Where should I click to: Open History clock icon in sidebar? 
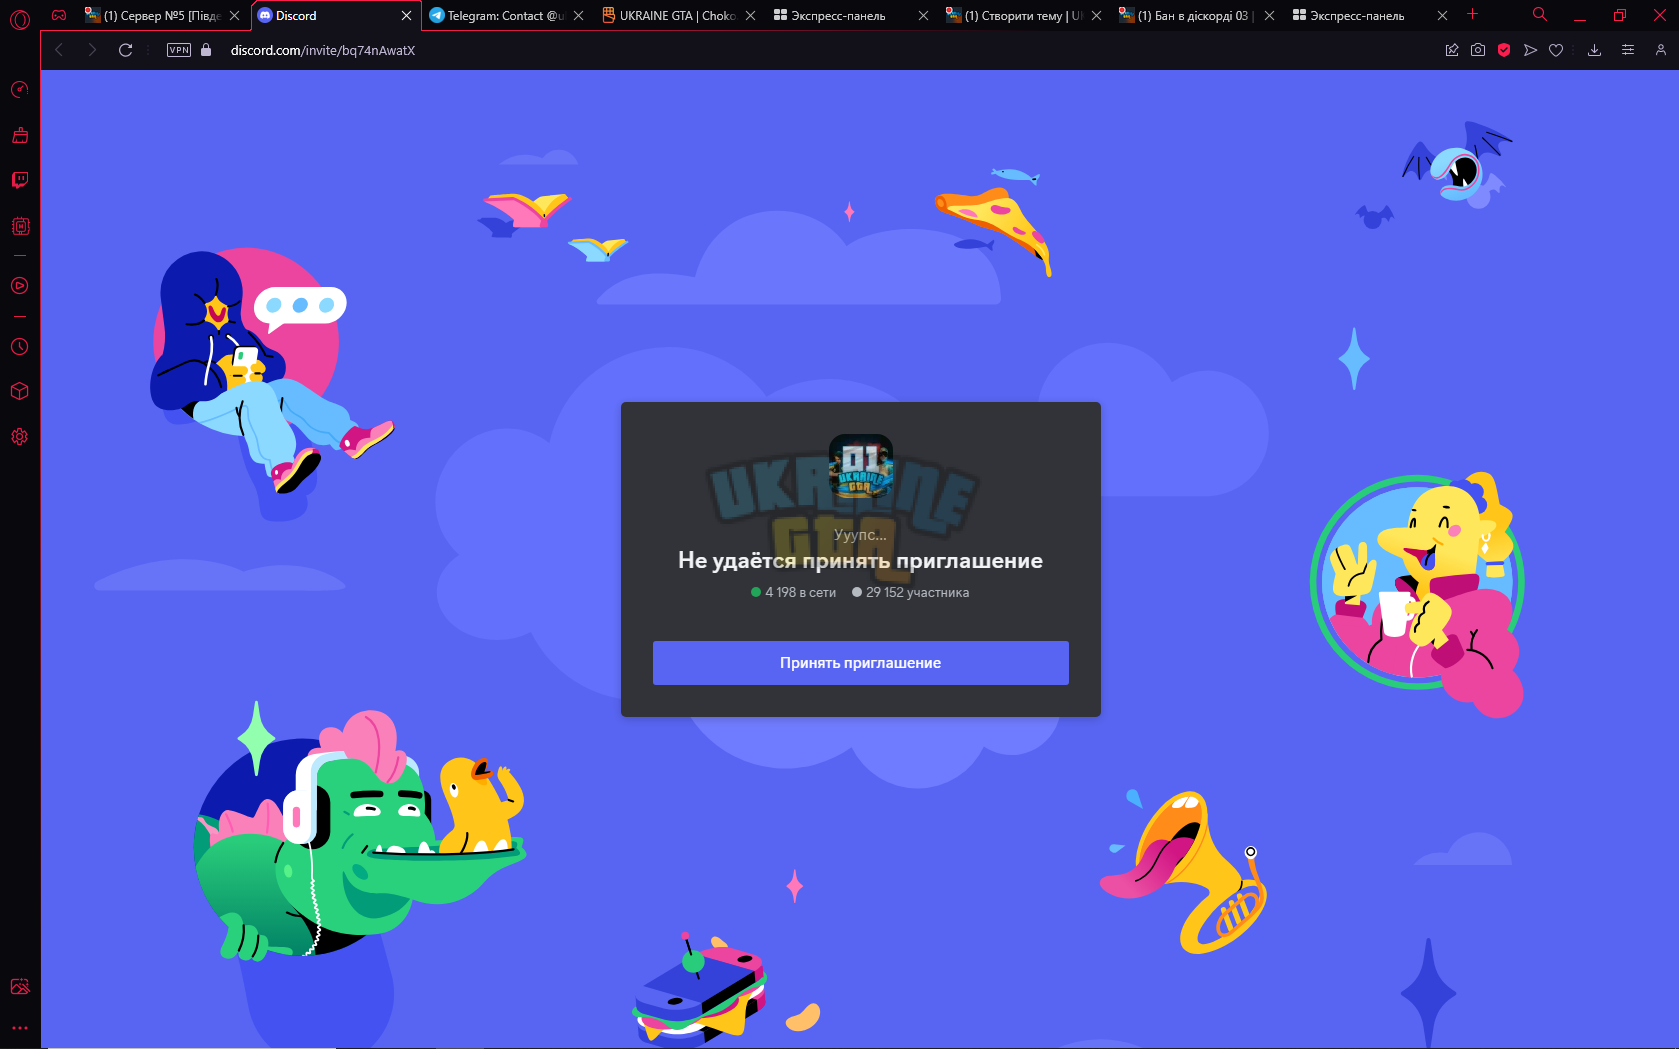click(x=20, y=347)
